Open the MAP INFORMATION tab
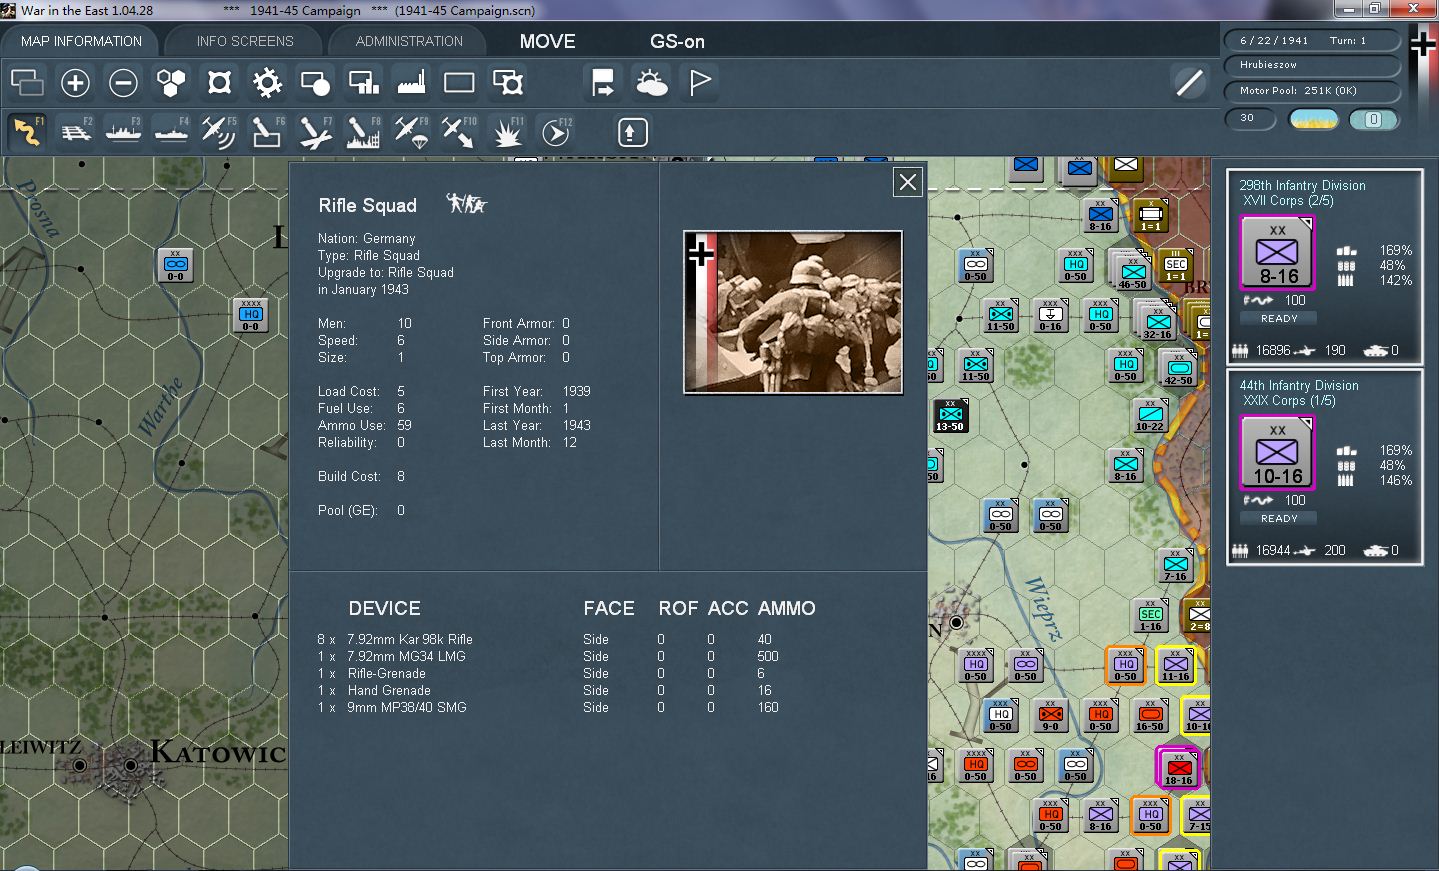 pyautogui.click(x=81, y=41)
